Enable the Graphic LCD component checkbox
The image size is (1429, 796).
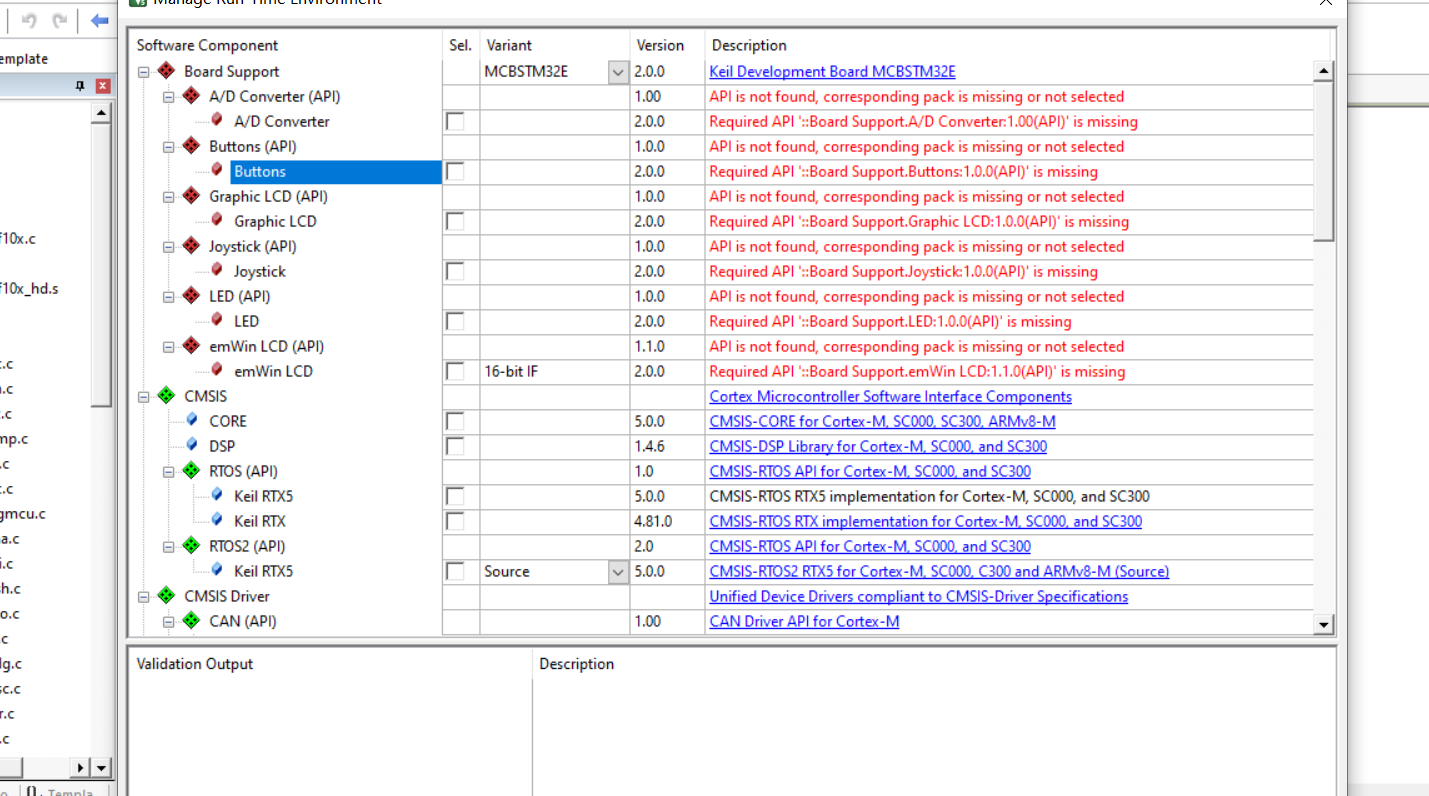pos(456,221)
